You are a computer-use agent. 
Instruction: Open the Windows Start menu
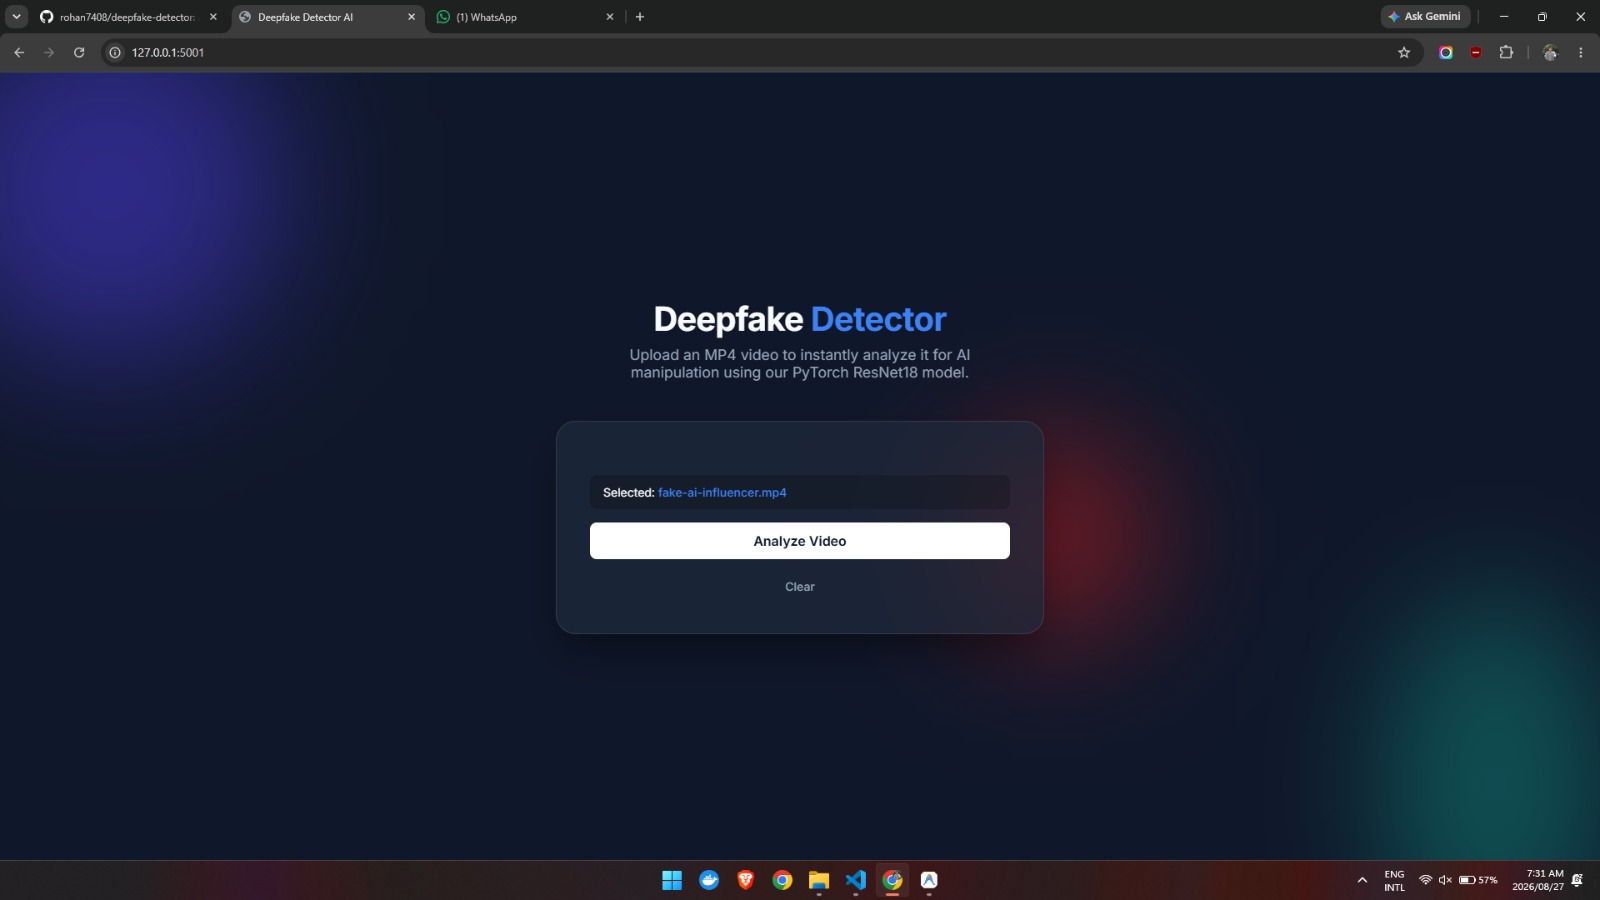tap(672, 880)
